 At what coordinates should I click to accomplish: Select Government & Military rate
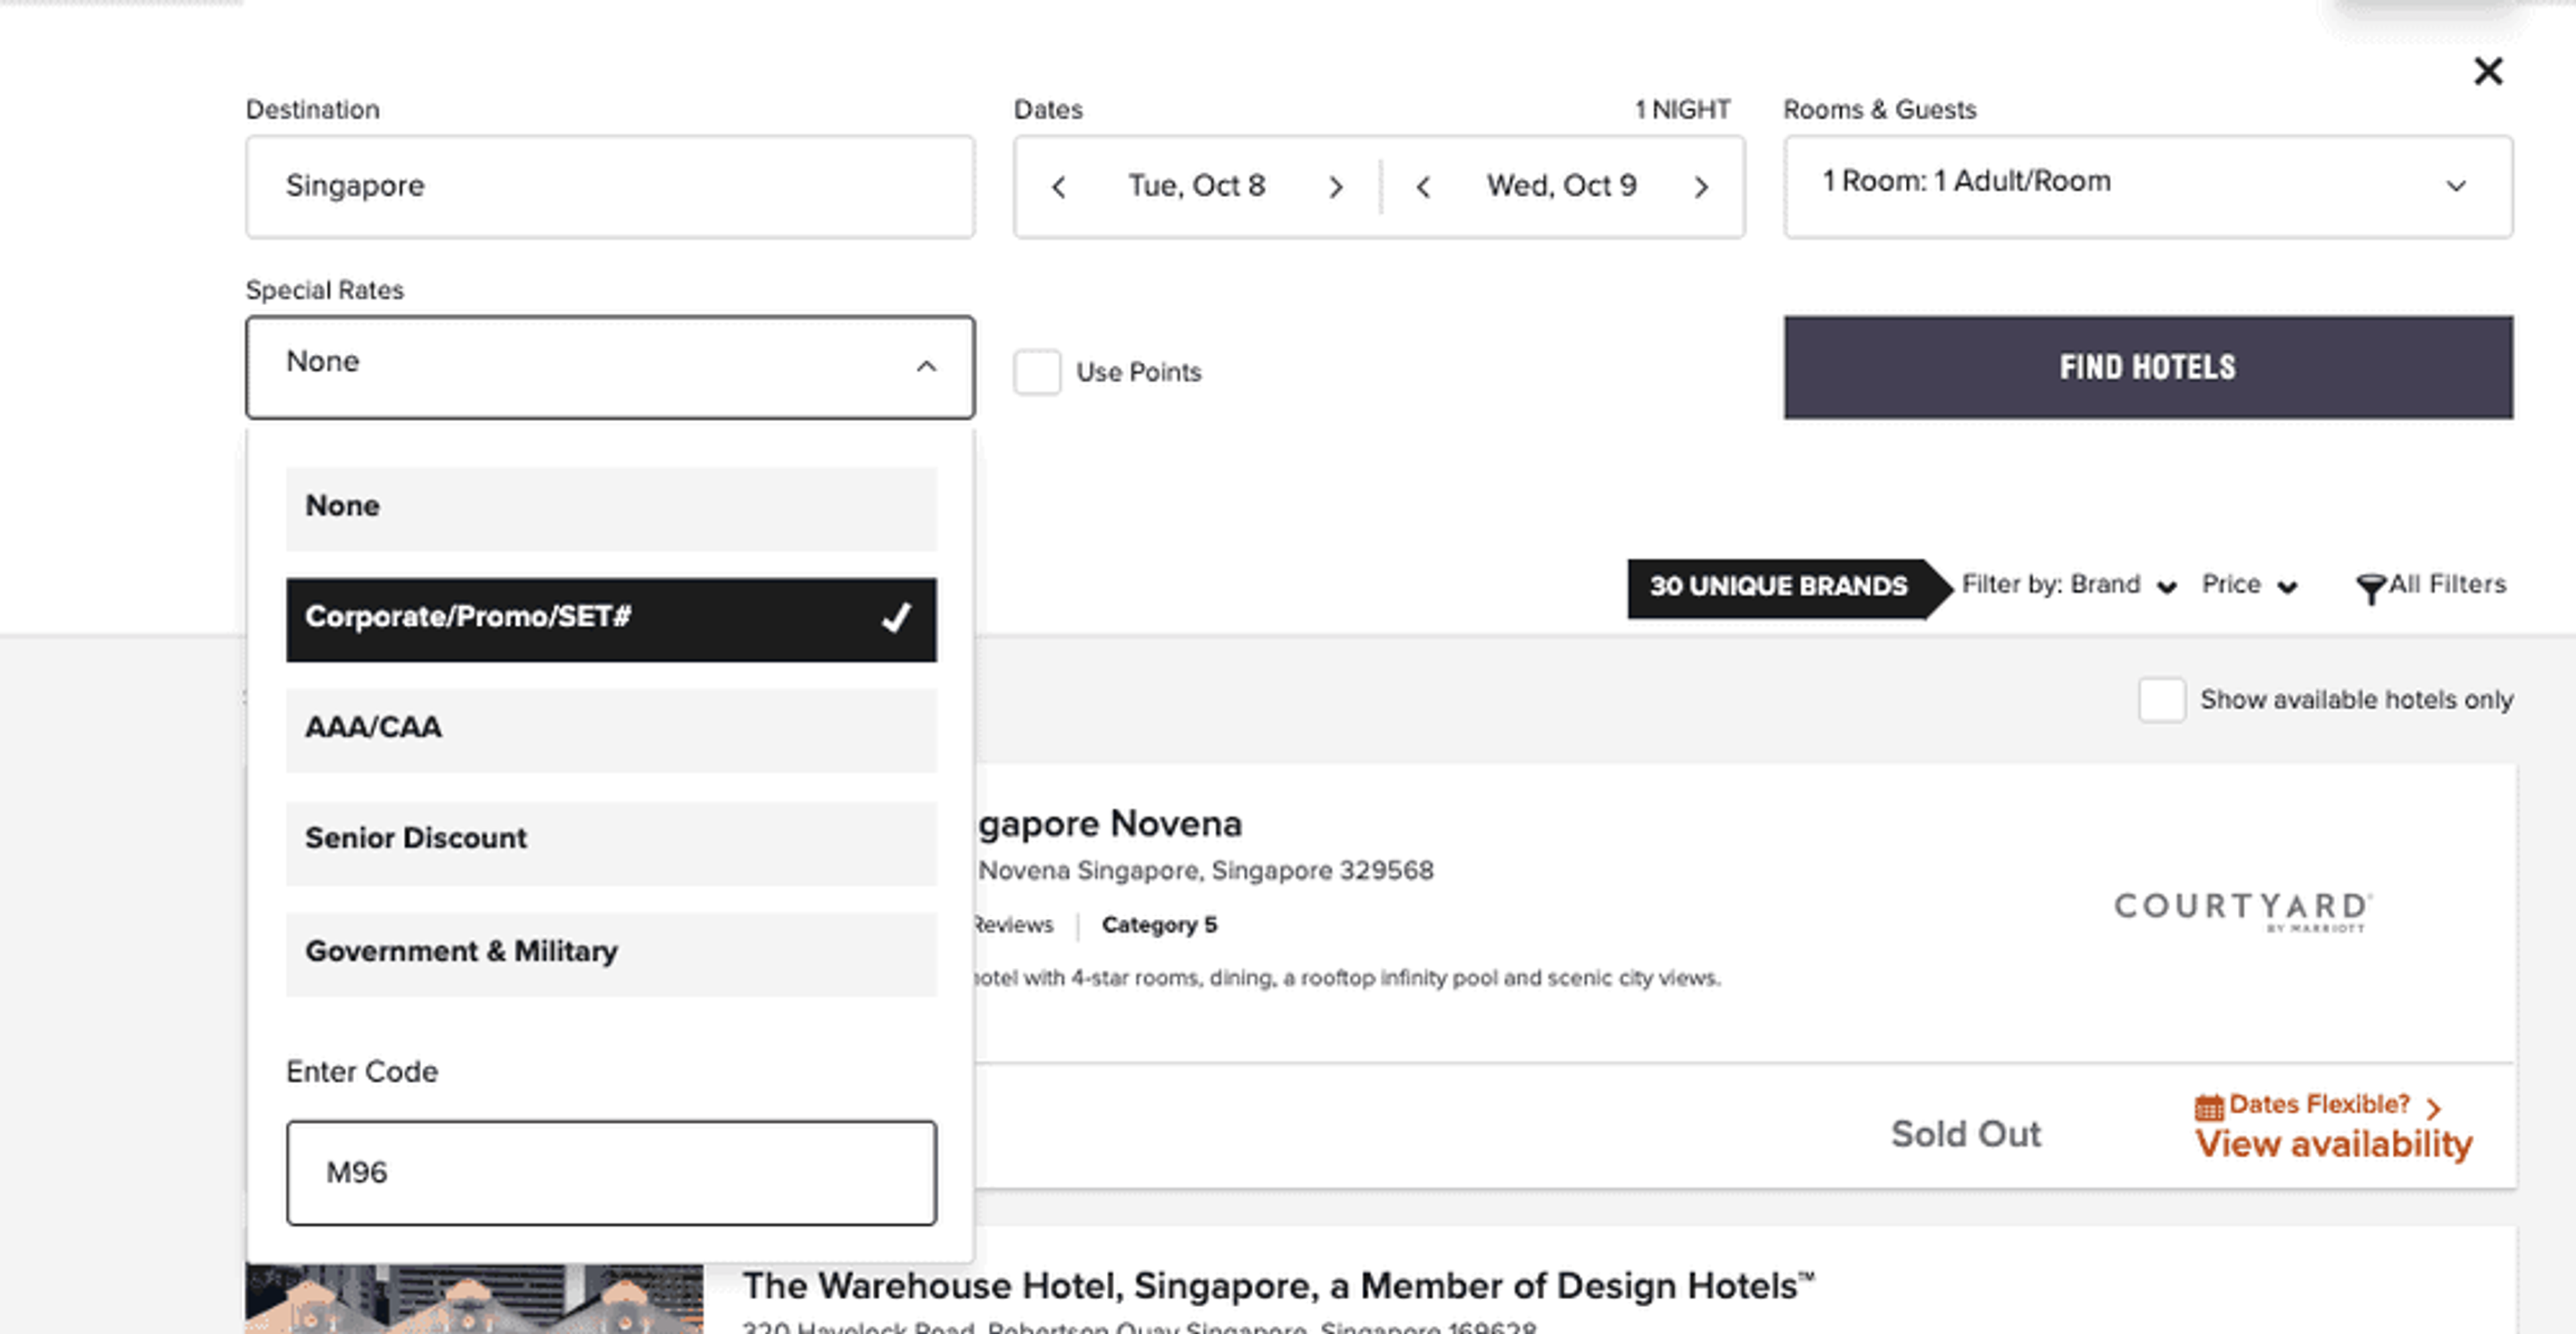610,951
